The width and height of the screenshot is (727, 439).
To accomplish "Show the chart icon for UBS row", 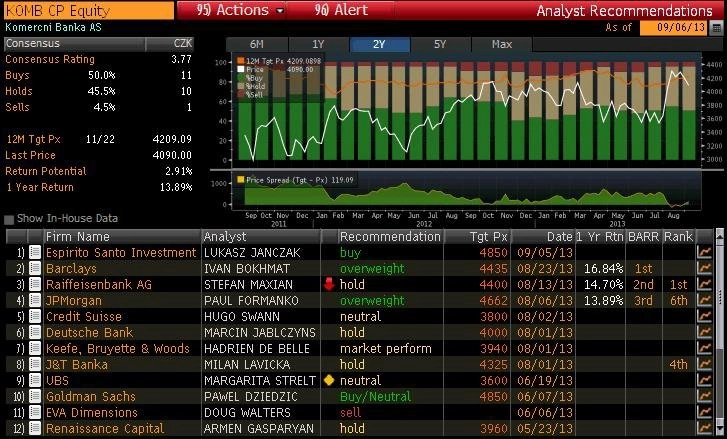I will [x=704, y=380].
